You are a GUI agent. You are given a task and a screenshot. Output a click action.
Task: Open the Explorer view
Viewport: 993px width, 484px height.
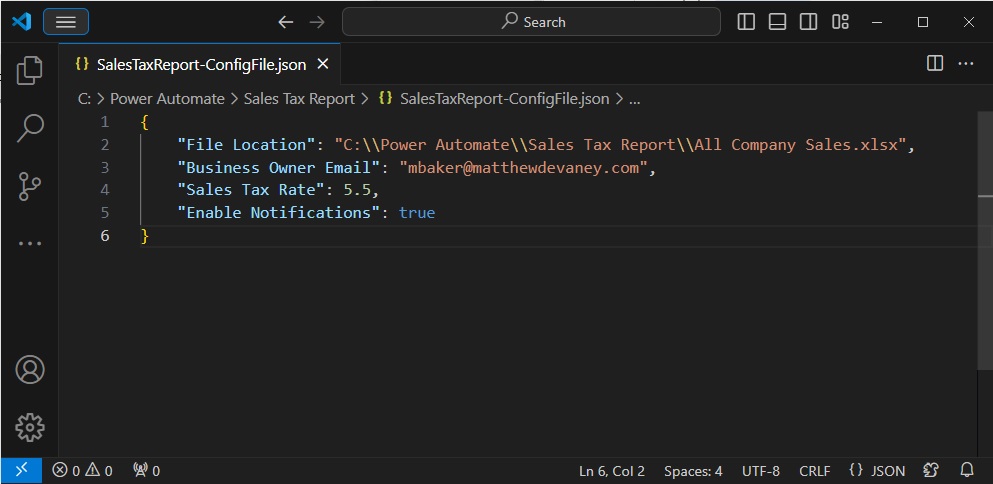coord(30,70)
